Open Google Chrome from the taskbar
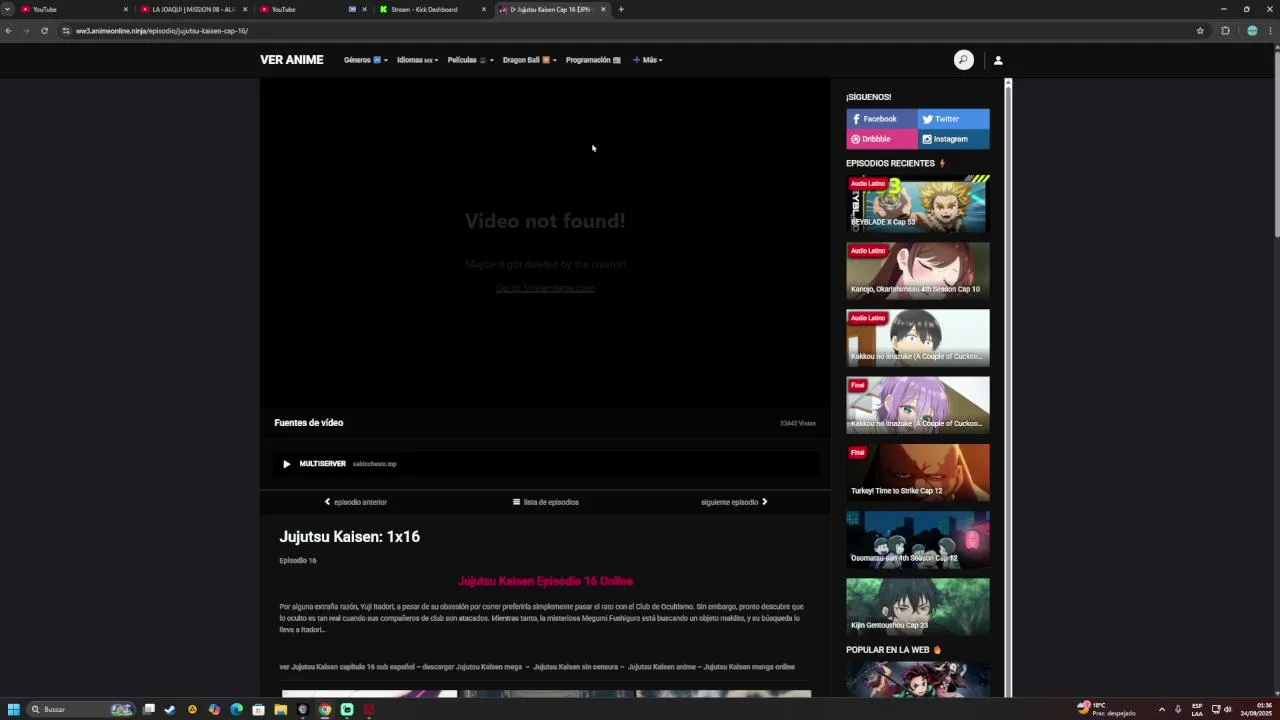The image size is (1280, 720). (325, 709)
